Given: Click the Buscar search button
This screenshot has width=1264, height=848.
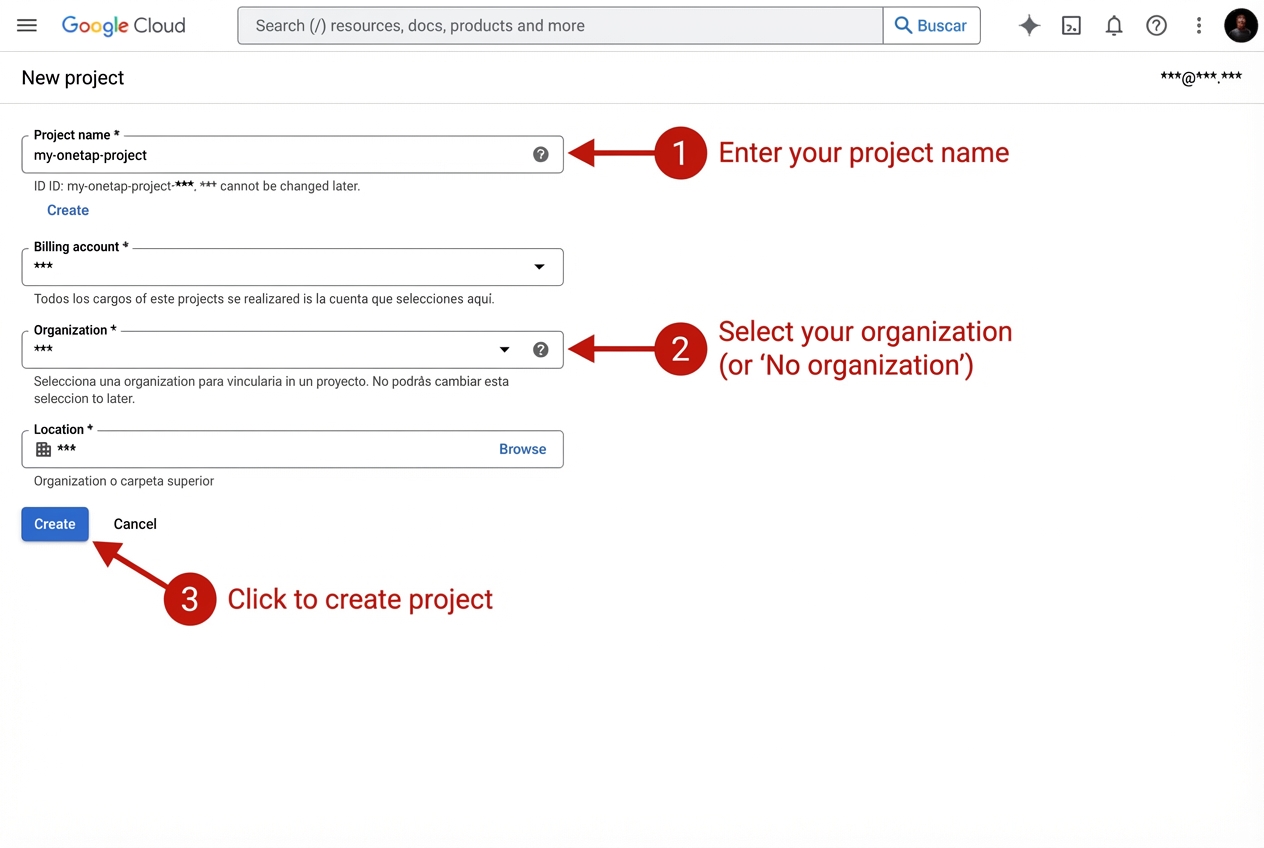Looking at the screenshot, I should point(931,25).
